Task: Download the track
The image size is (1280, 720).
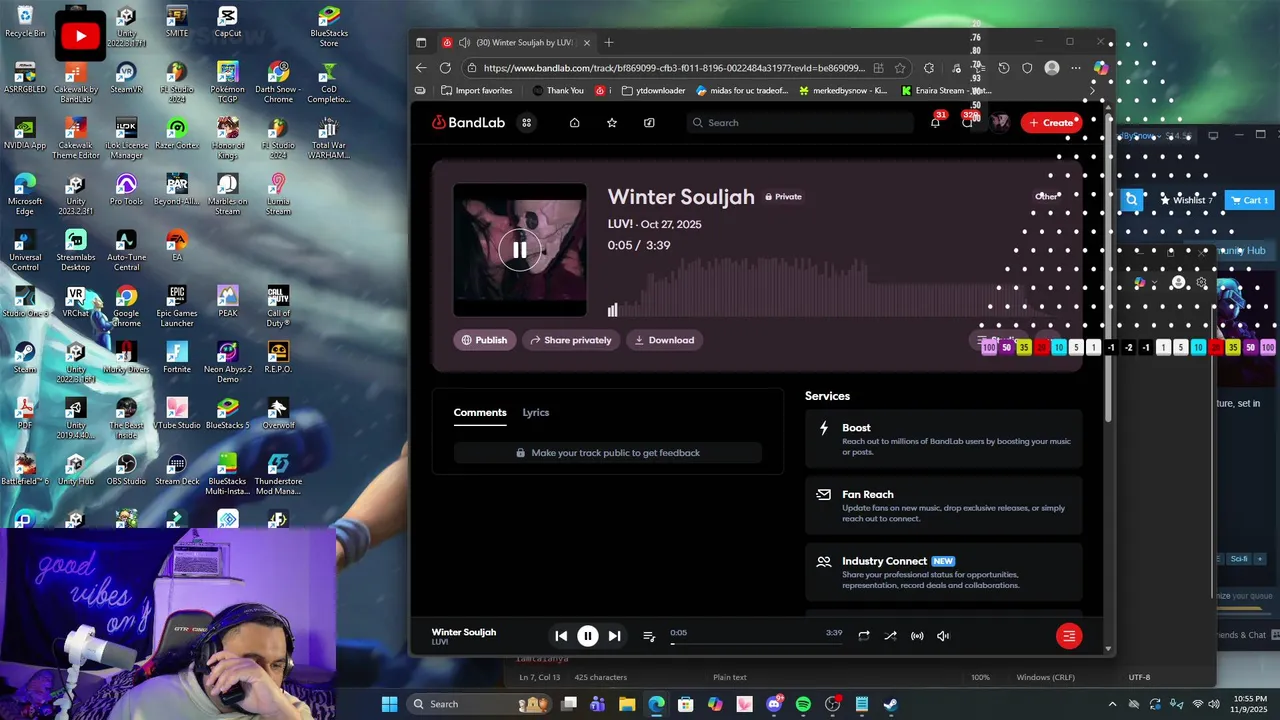Action: [x=664, y=340]
